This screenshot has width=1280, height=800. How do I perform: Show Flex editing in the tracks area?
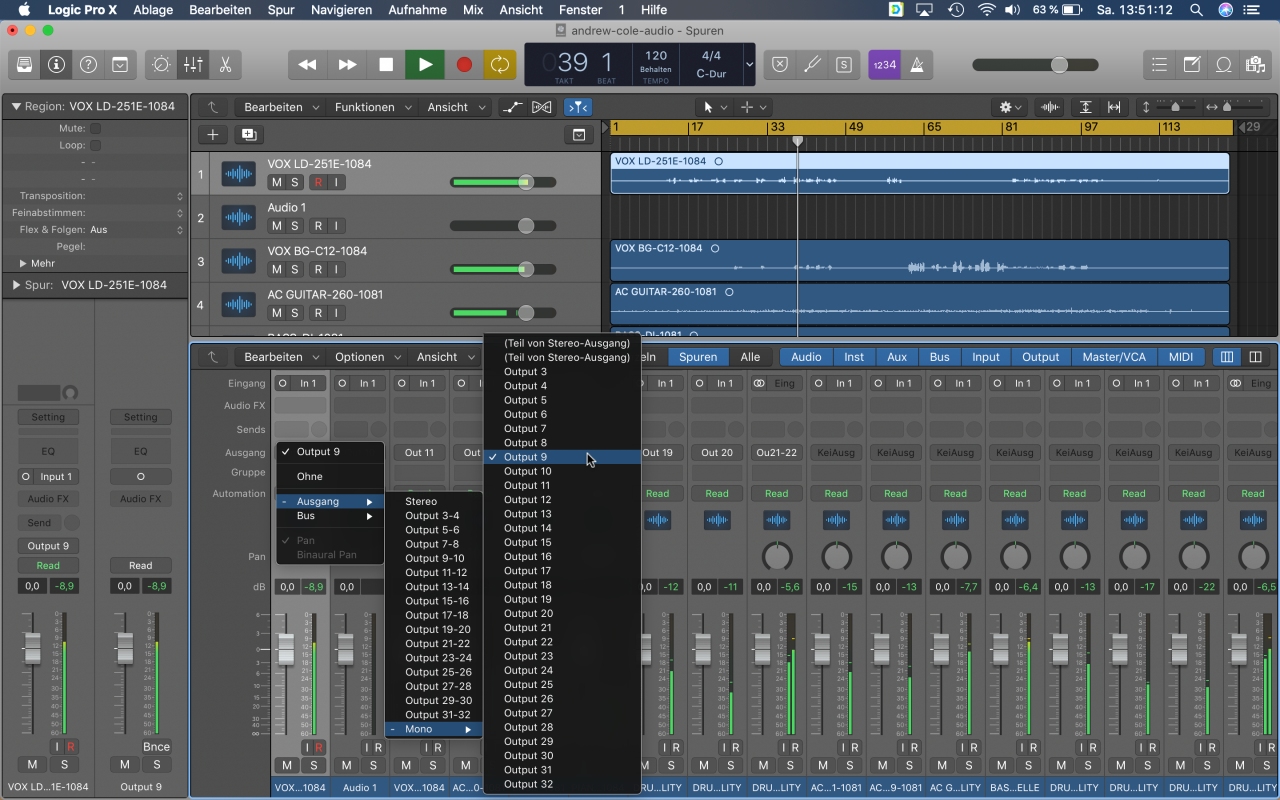pos(542,107)
